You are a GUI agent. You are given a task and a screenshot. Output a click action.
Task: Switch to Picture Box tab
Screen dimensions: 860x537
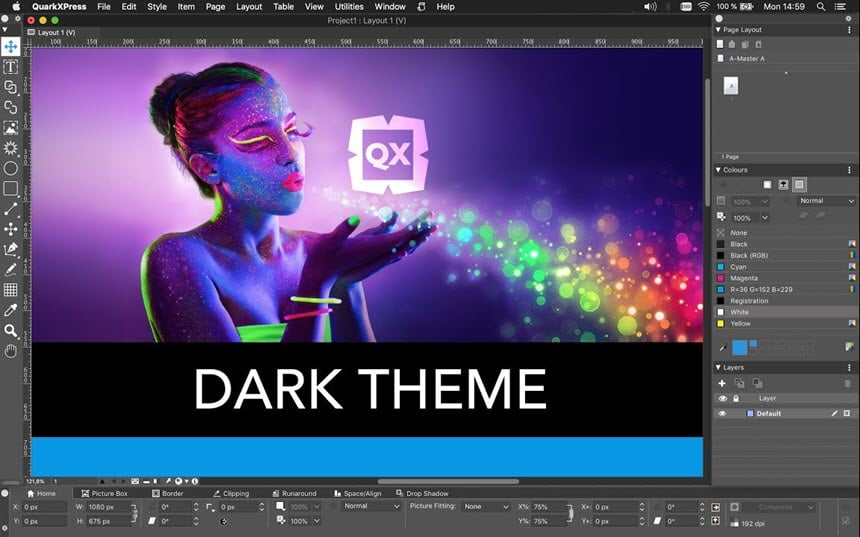(x=104, y=493)
